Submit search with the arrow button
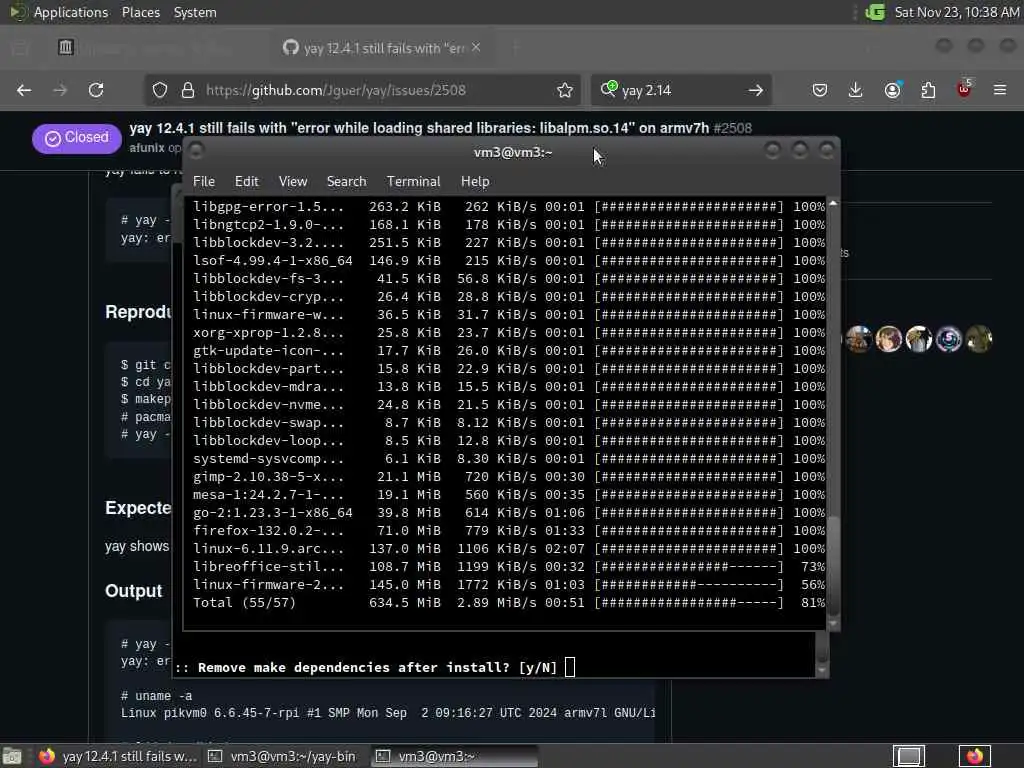The image size is (1024, 768). 756,90
